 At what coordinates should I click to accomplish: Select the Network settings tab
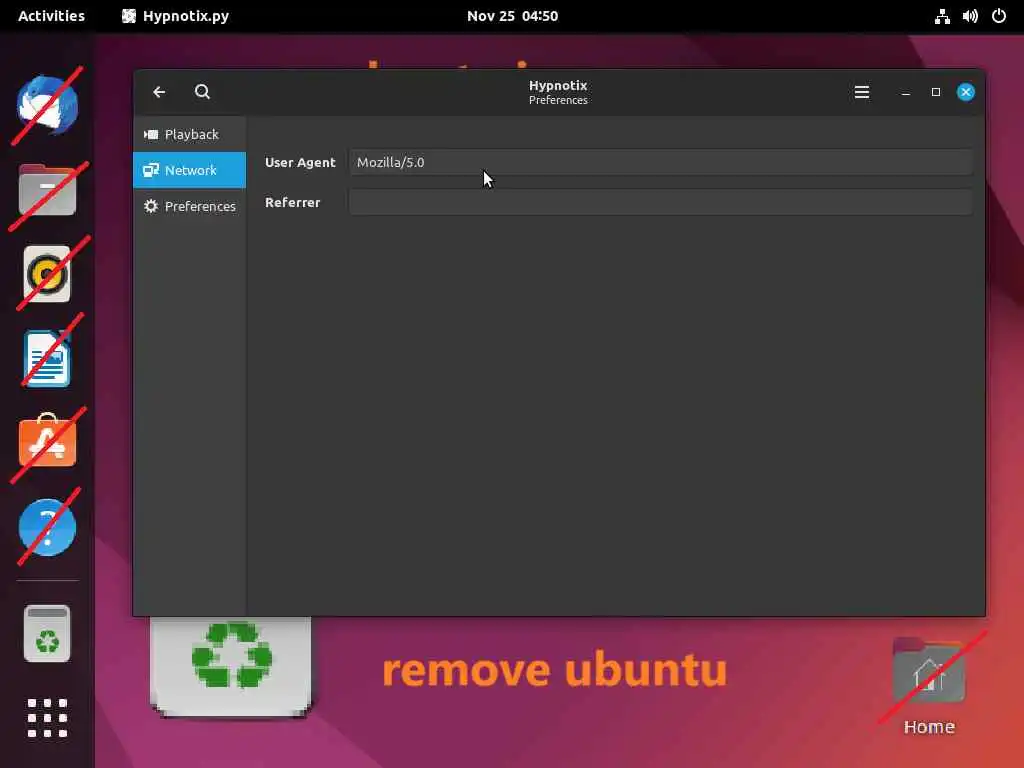(189, 170)
